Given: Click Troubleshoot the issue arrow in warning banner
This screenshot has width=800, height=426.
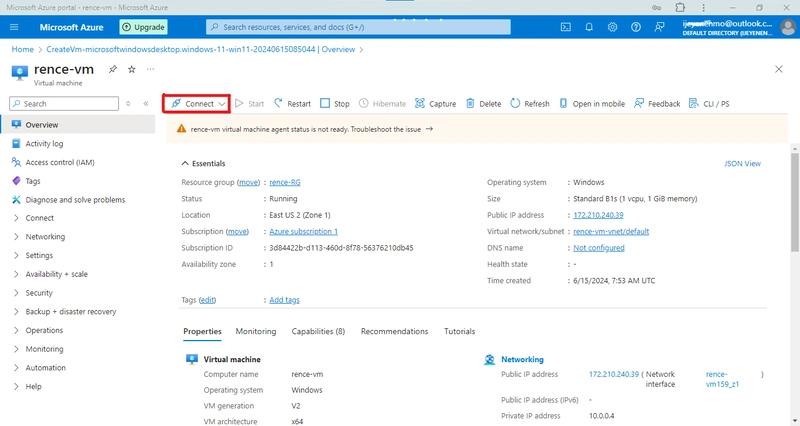Looking at the screenshot, I should click(429, 129).
